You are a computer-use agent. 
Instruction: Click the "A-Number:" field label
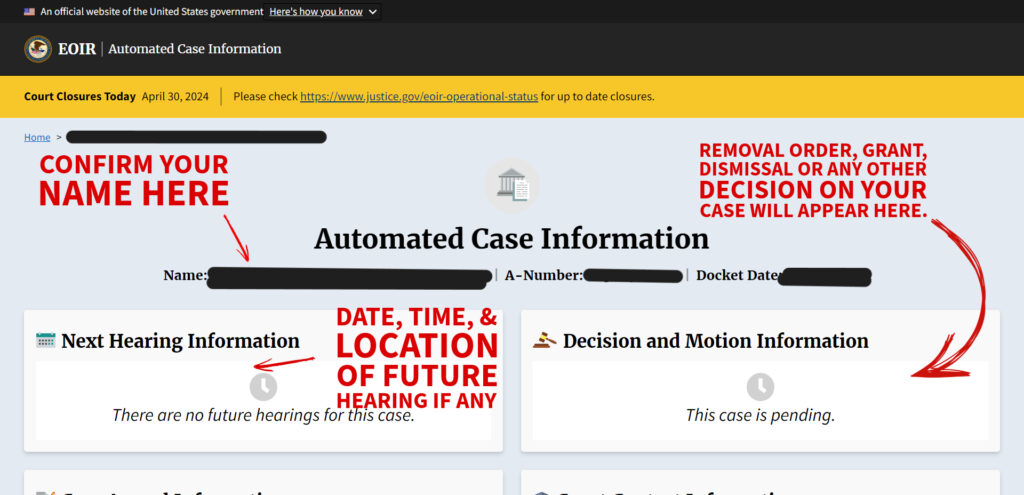pyautogui.click(x=544, y=276)
